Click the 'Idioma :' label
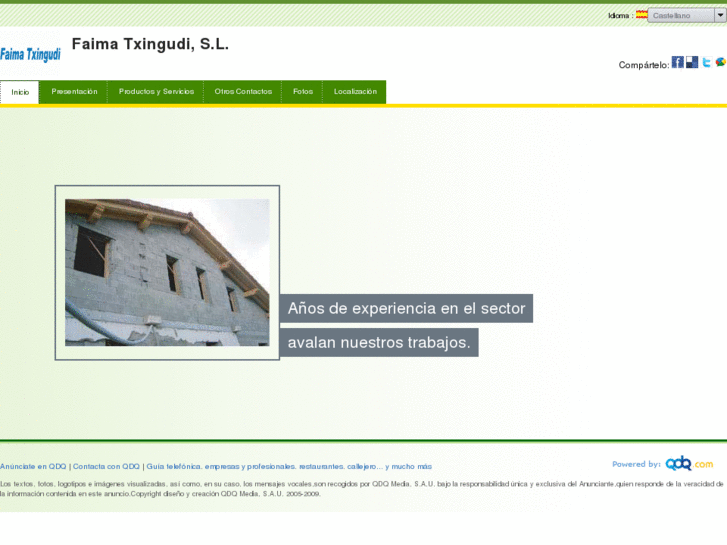The image size is (727, 545). click(x=620, y=15)
